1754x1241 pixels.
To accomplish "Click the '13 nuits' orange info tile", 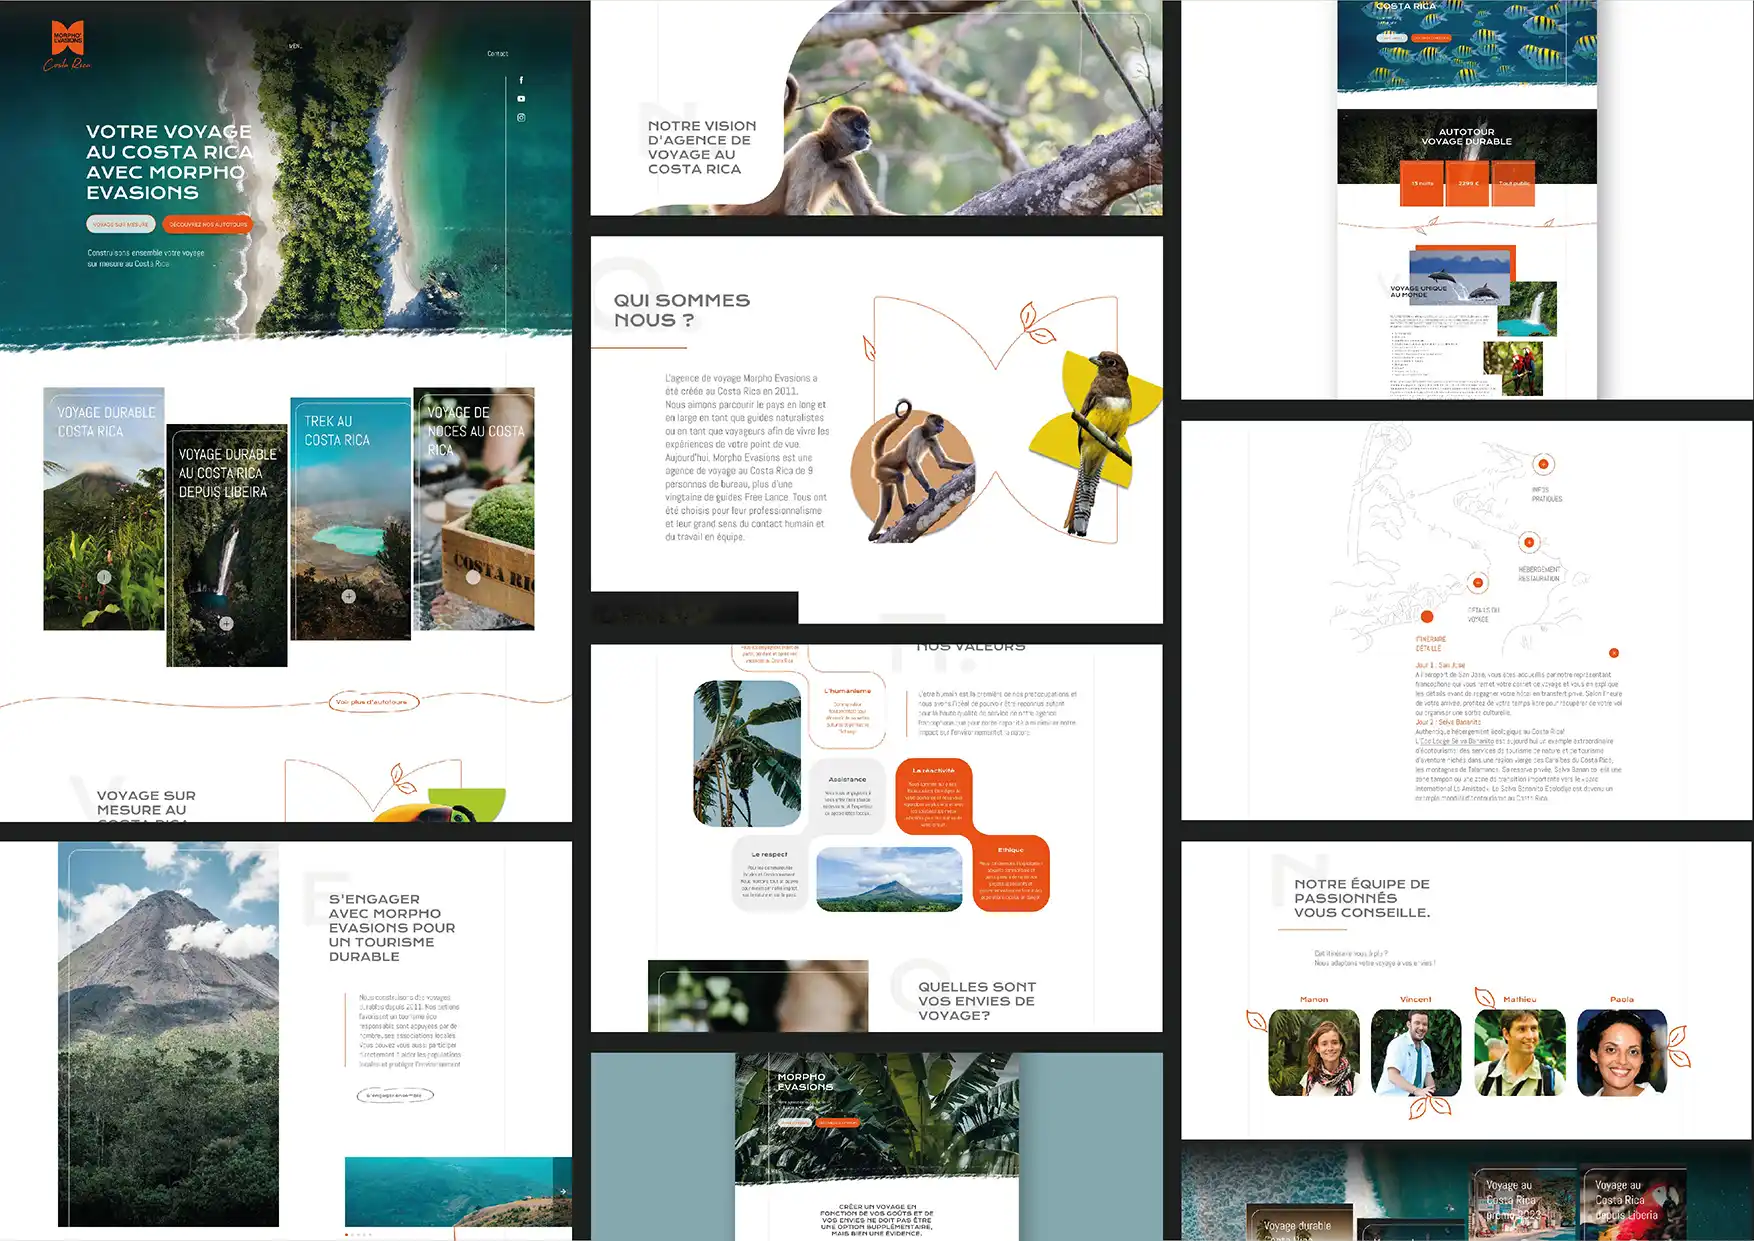I will click(1422, 184).
